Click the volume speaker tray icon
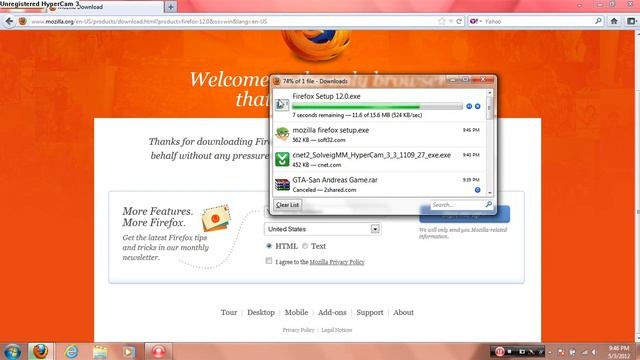 pyautogui.click(x=595, y=351)
